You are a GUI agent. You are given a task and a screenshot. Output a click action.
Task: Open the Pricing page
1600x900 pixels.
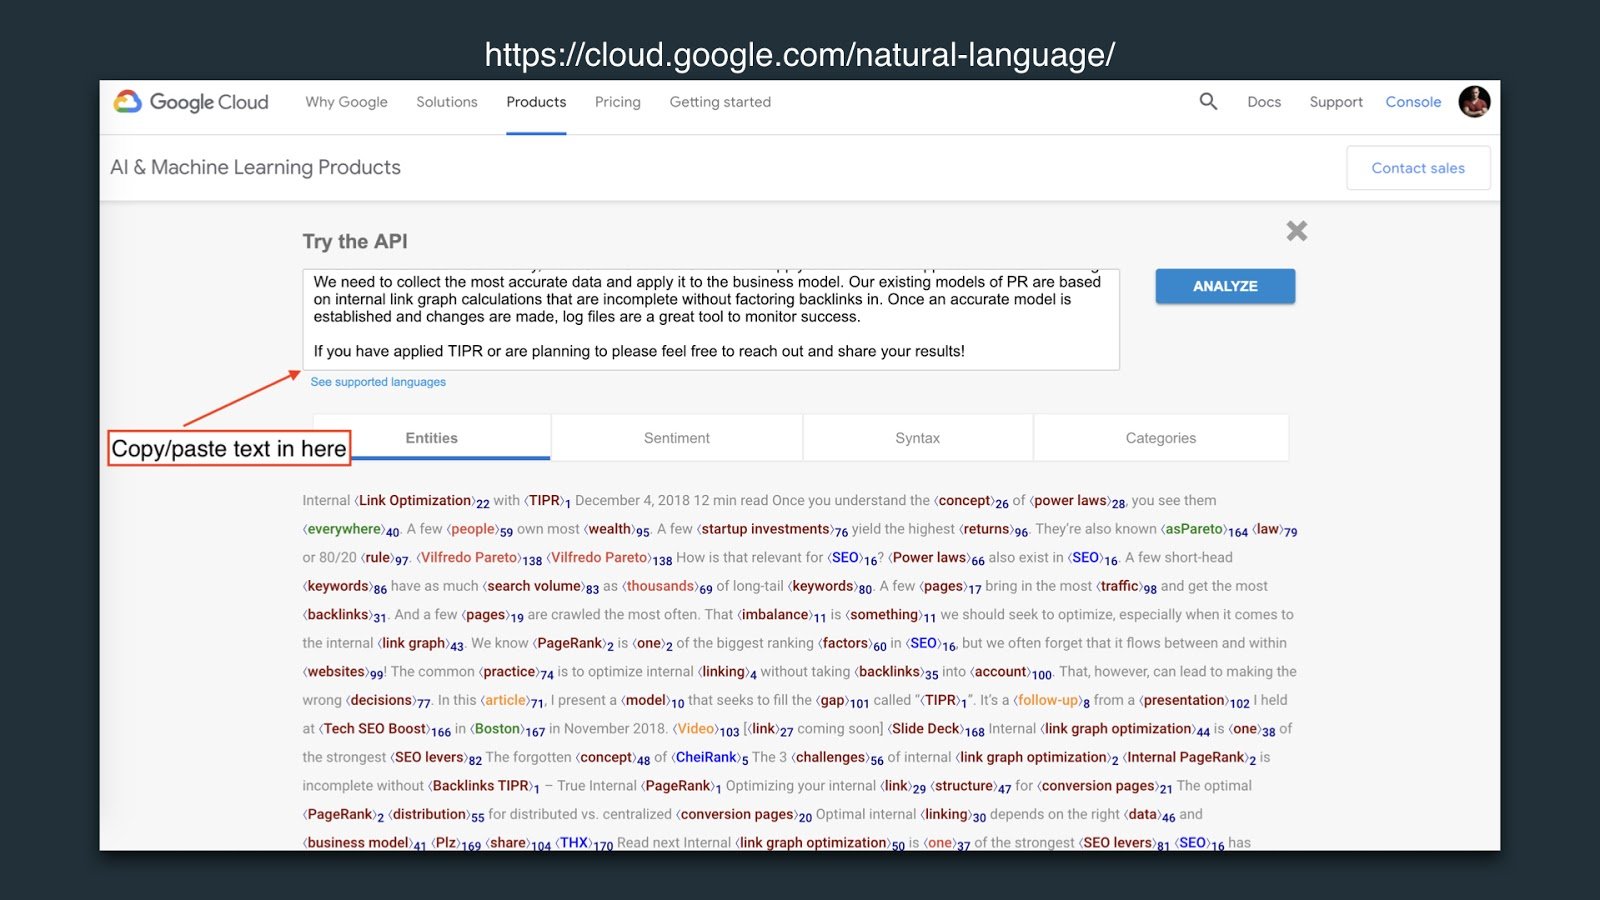(x=618, y=102)
